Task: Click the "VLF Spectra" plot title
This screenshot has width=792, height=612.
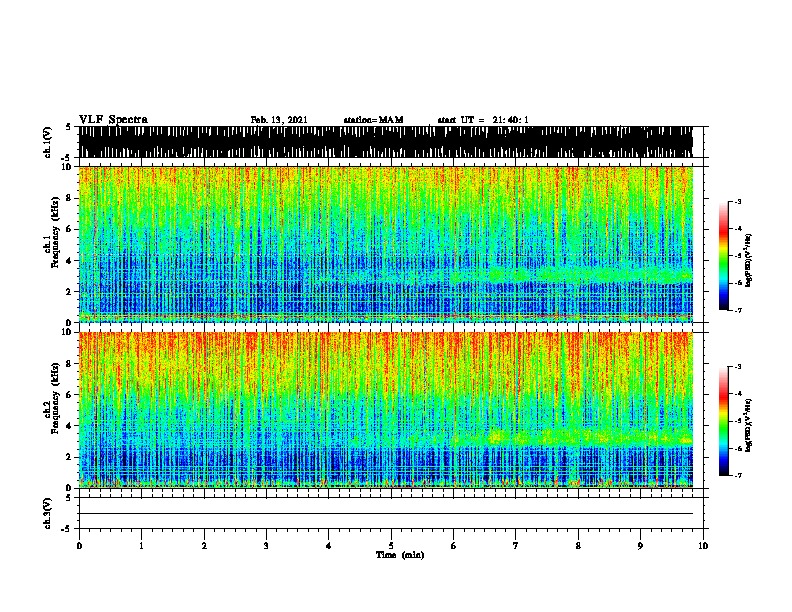Action: [x=113, y=119]
